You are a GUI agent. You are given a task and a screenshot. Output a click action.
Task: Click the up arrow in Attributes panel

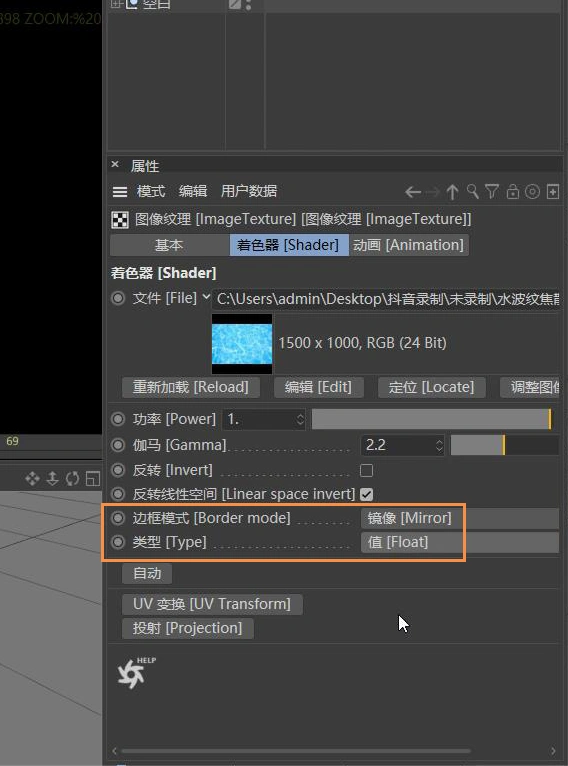[x=452, y=192]
